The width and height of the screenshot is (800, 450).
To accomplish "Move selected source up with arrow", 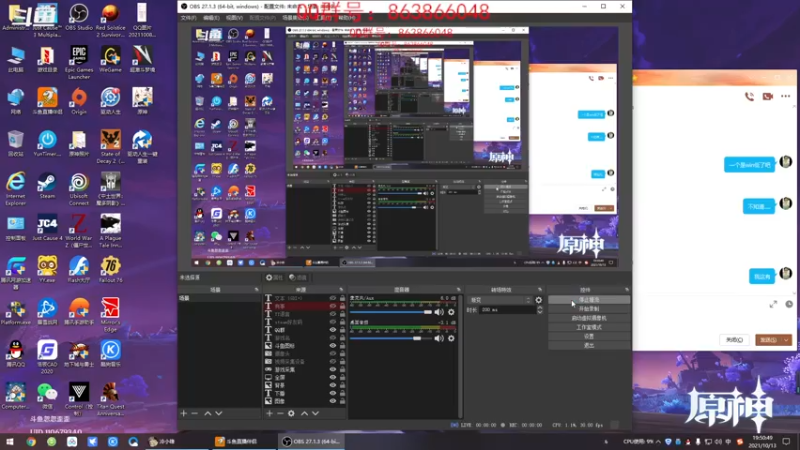I will pyautogui.click(x=305, y=413).
